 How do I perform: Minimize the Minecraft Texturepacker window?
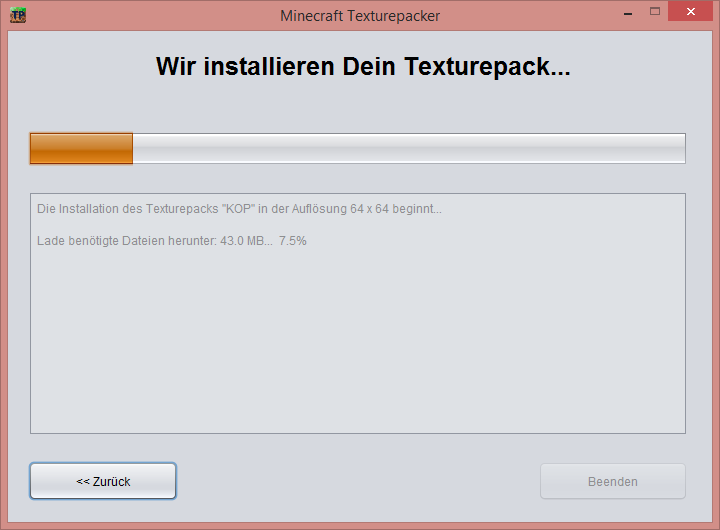628,14
